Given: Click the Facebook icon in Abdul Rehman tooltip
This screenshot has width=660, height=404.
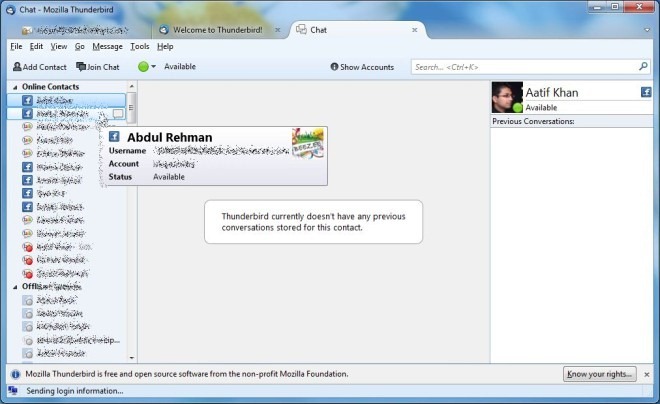Looking at the screenshot, I should click(114, 136).
